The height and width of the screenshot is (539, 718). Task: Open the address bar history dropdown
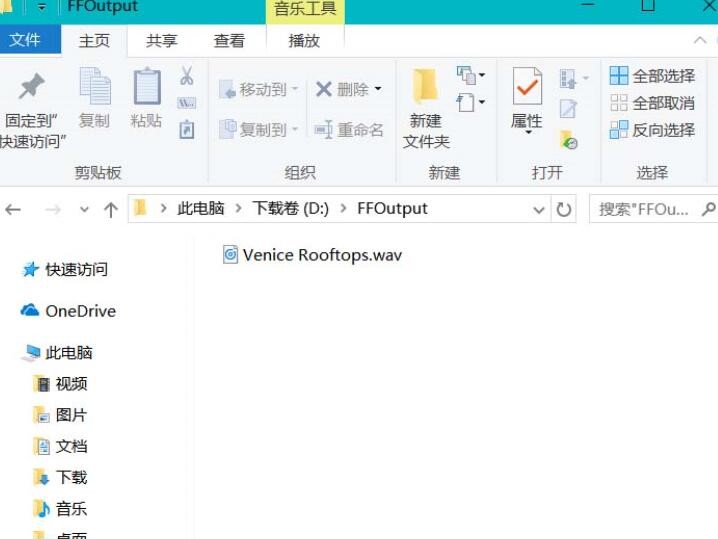coord(539,209)
